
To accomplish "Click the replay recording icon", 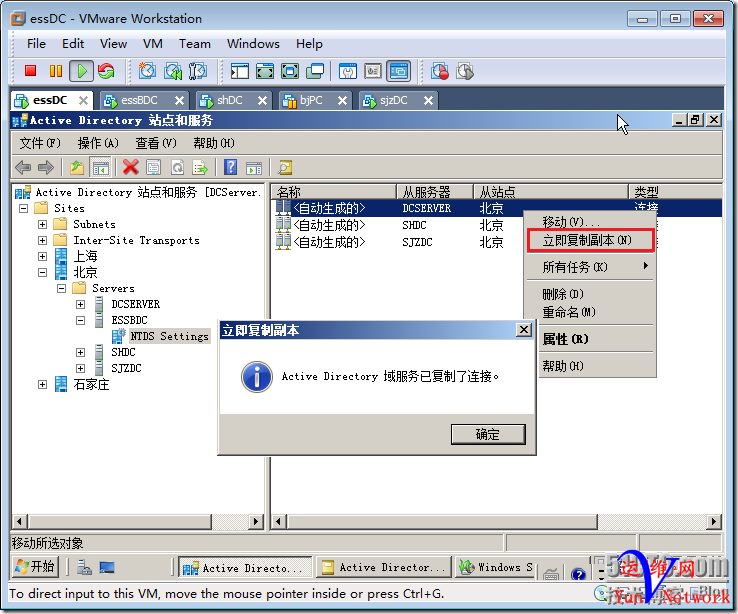I will (465, 71).
